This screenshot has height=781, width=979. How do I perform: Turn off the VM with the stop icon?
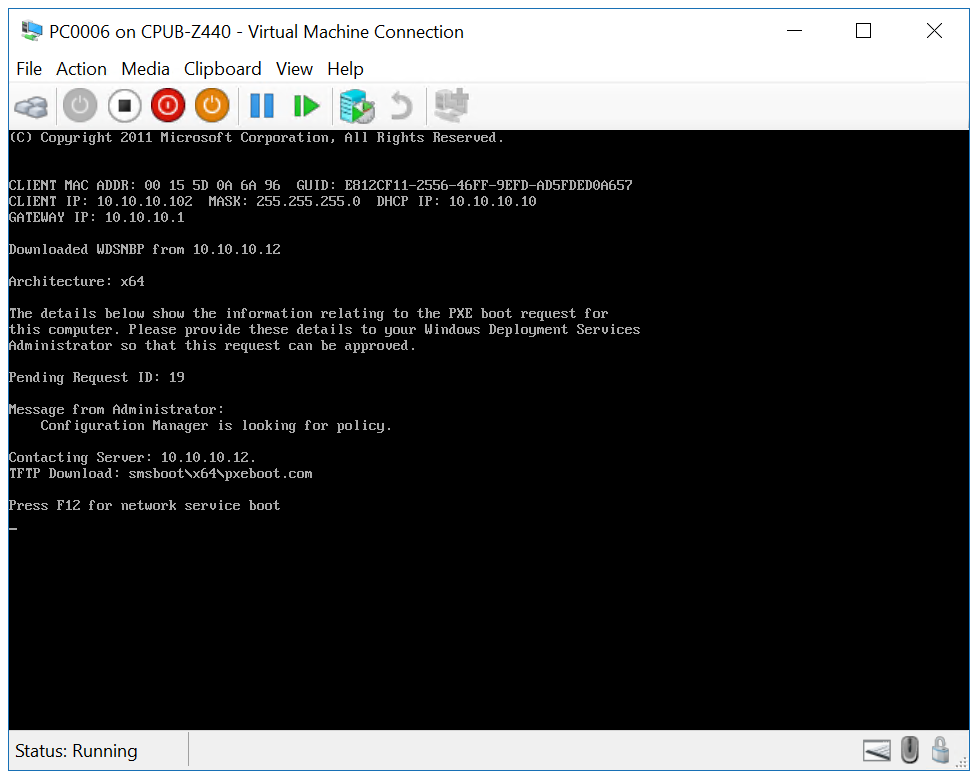tap(124, 105)
